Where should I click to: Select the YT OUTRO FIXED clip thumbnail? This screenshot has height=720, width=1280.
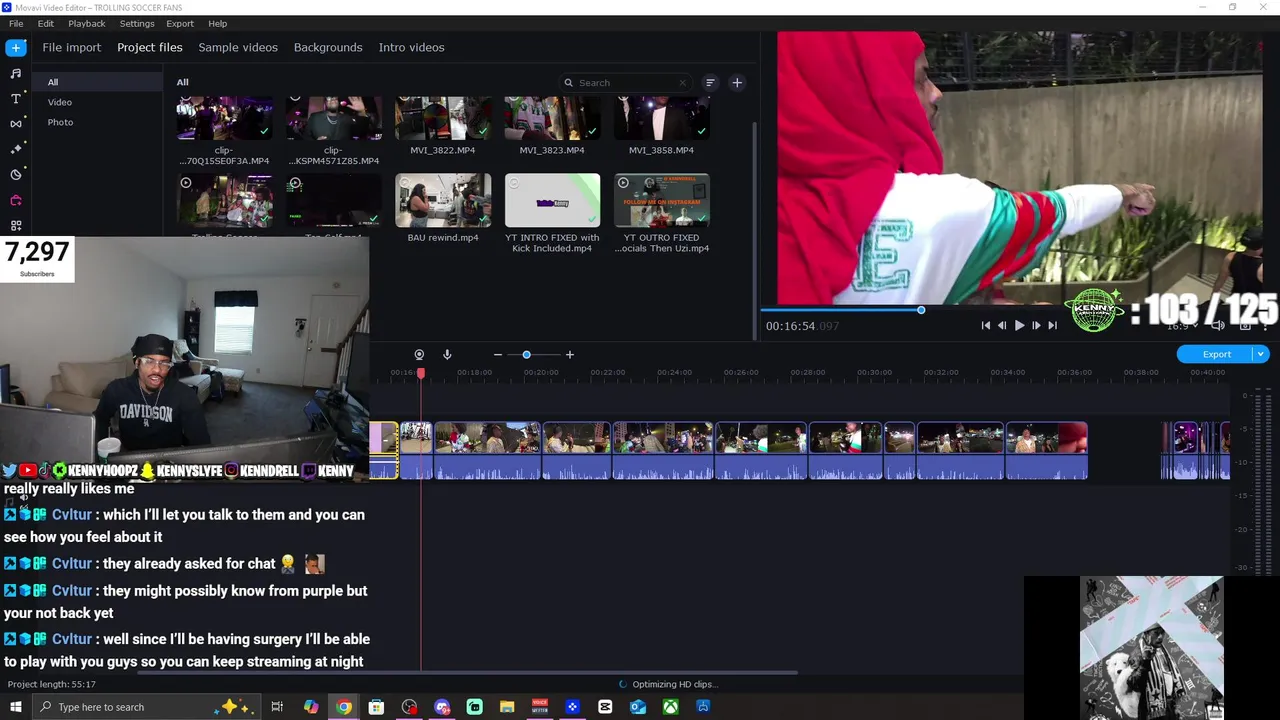pos(661,200)
